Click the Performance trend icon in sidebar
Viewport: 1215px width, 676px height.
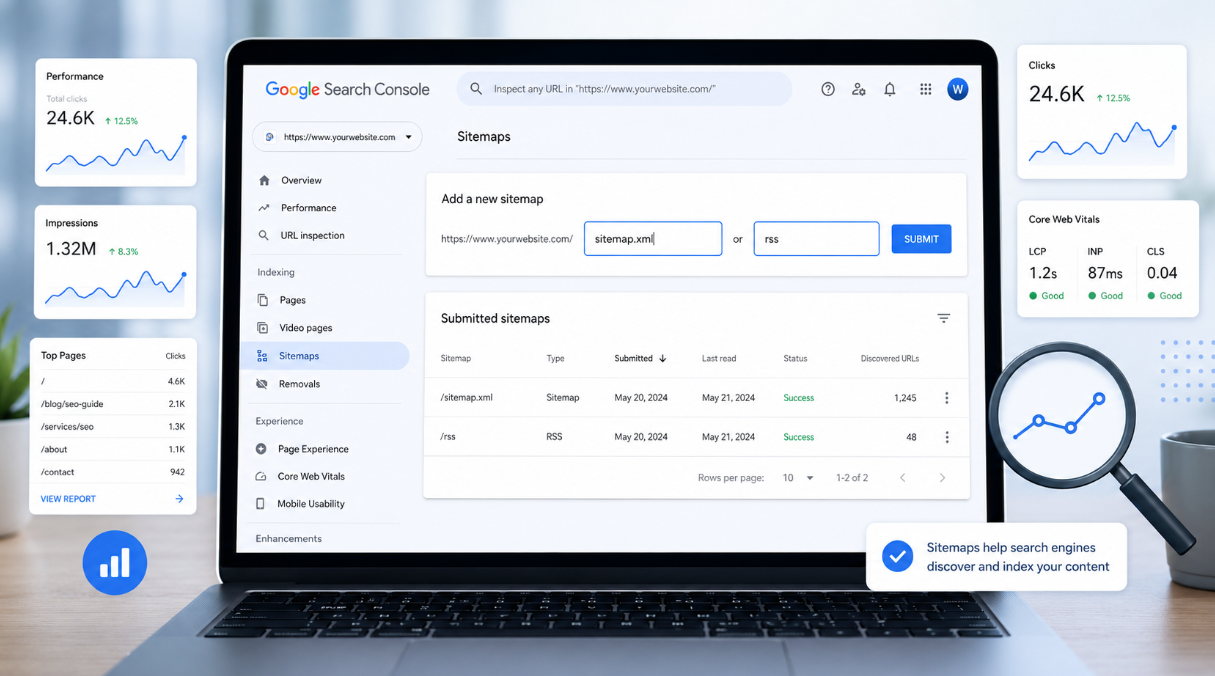tap(264, 208)
